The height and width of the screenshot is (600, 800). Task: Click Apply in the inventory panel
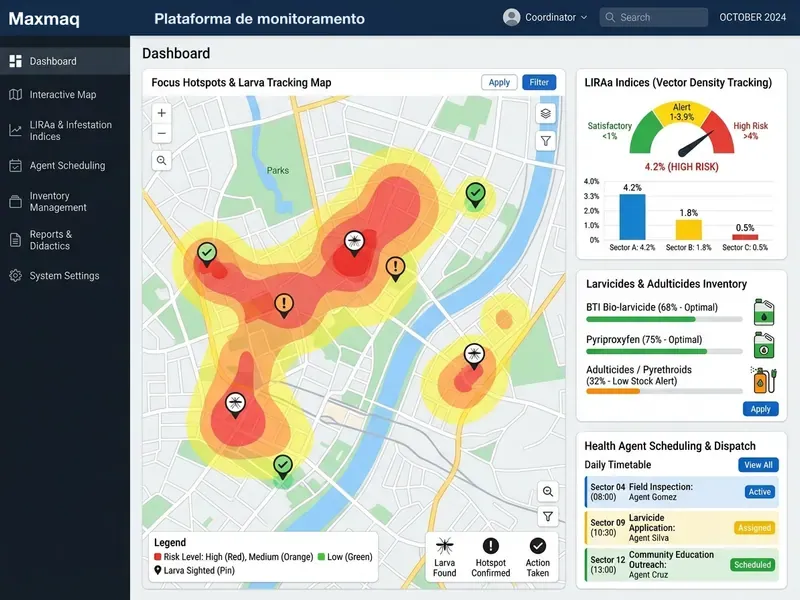pyautogui.click(x=761, y=409)
